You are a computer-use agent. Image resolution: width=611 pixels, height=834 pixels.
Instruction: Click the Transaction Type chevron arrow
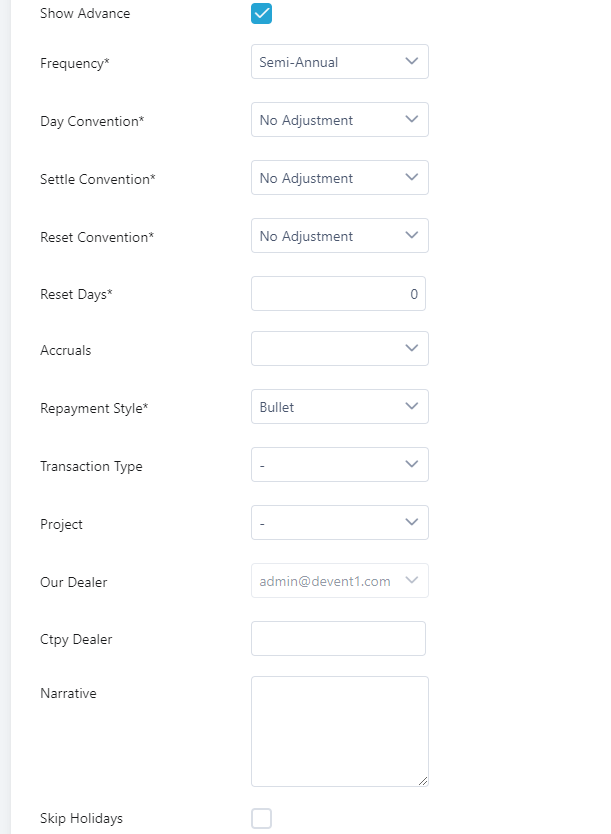click(411, 465)
